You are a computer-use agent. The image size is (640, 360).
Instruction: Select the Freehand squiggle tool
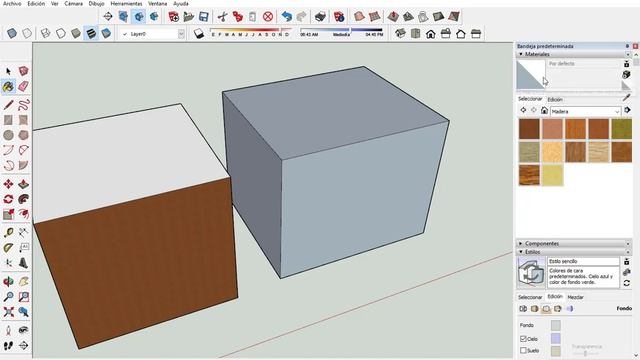[x=24, y=105]
